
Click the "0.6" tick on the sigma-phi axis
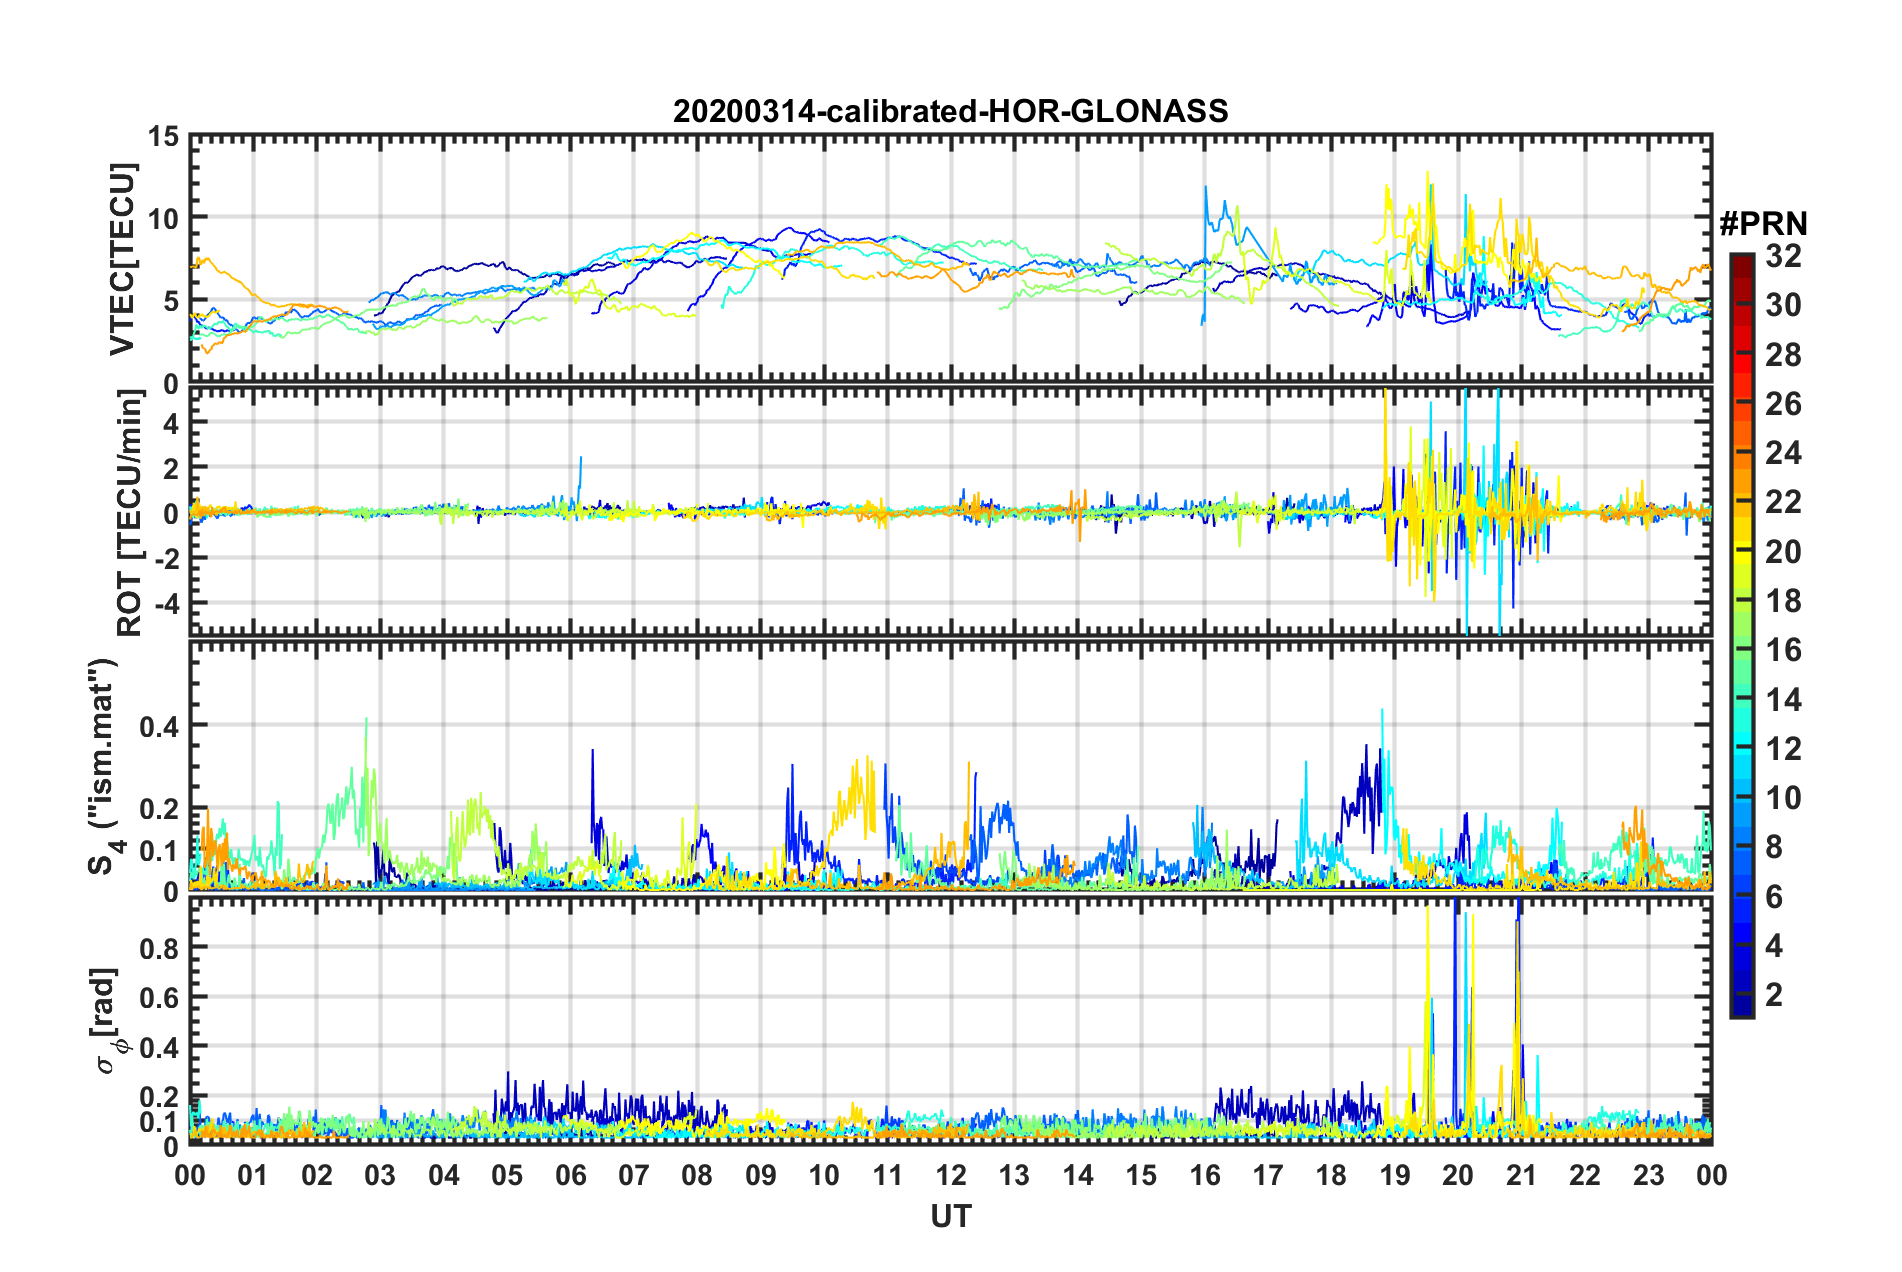pos(160,997)
